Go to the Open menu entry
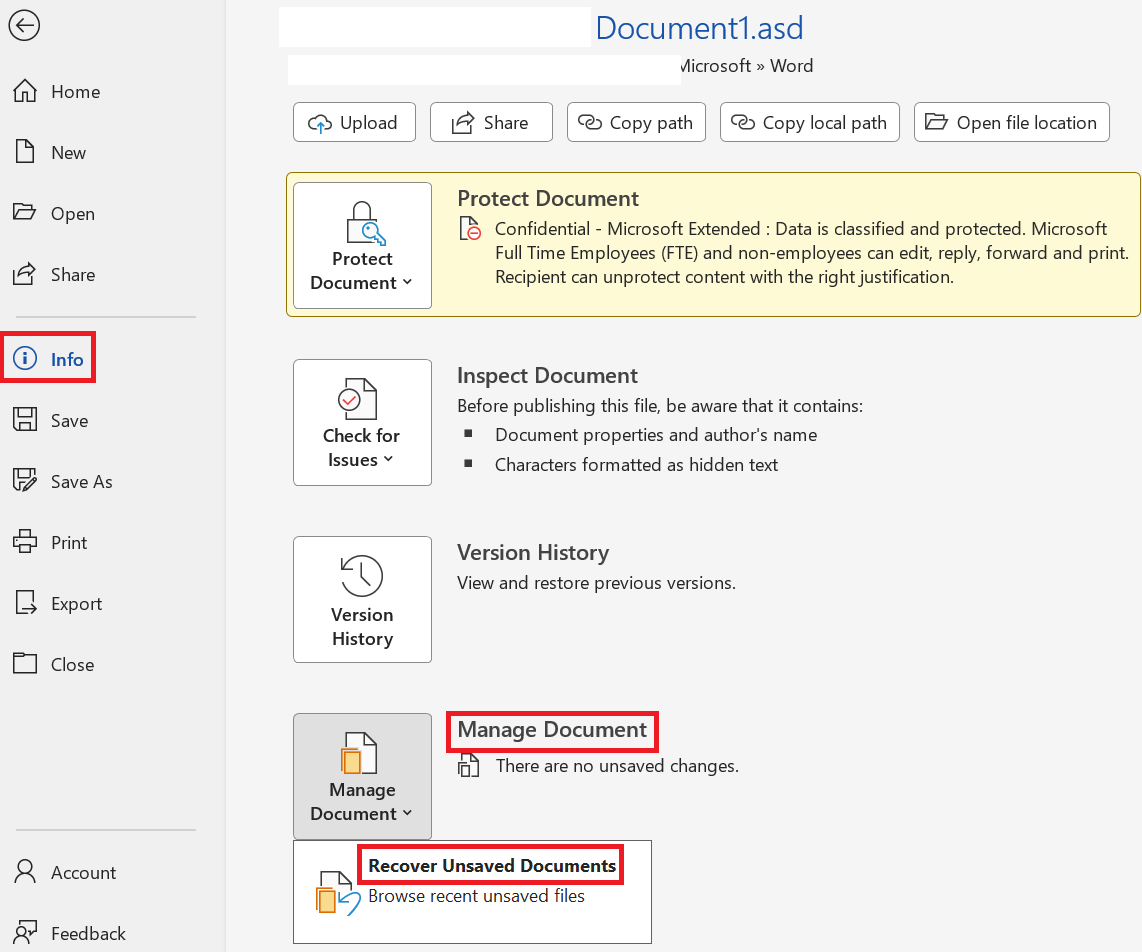Screen dimensions: 1142x952 point(73,214)
